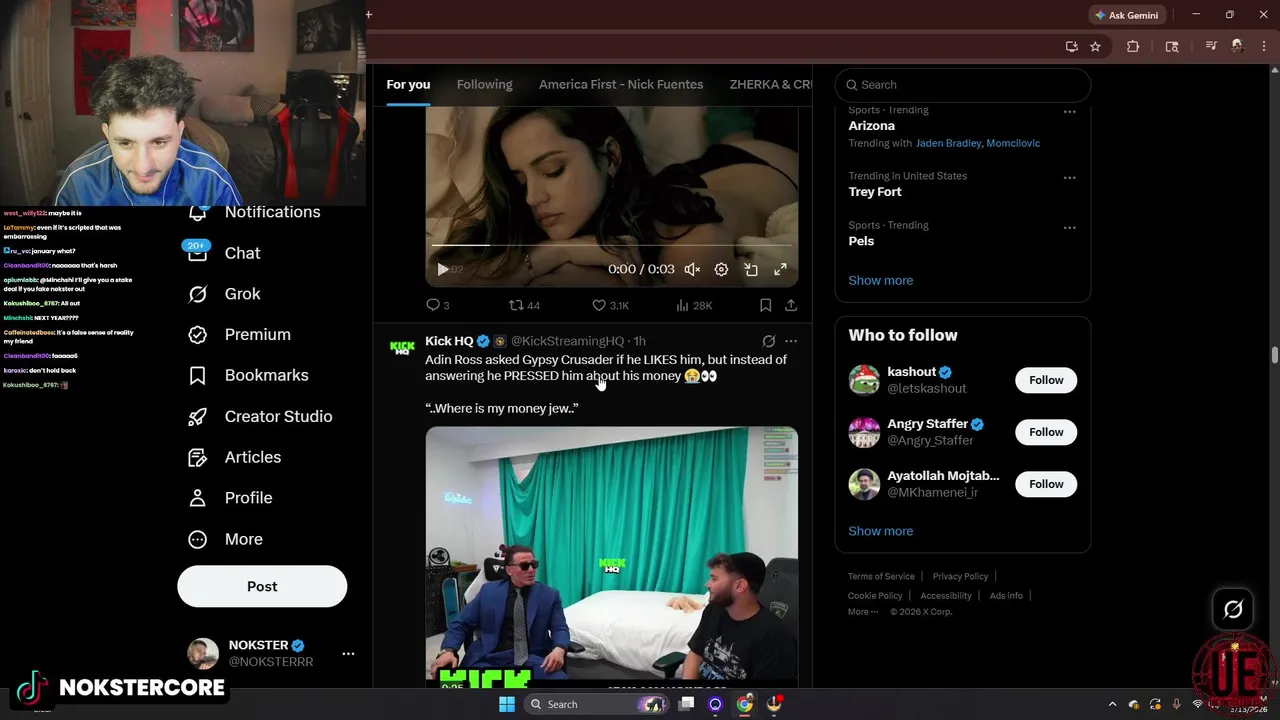Share the video post
1280x720 pixels.
pos(790,305)
